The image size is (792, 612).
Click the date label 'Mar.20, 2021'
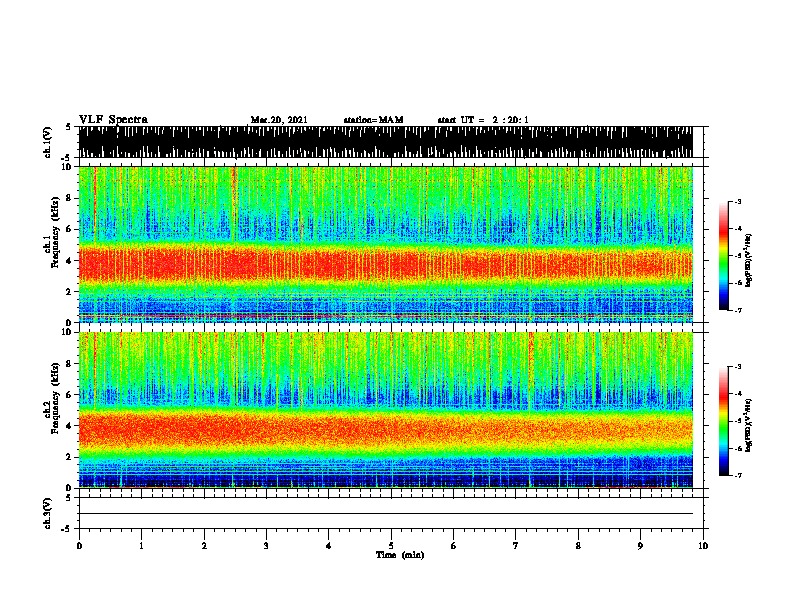(x=279, y=120)
